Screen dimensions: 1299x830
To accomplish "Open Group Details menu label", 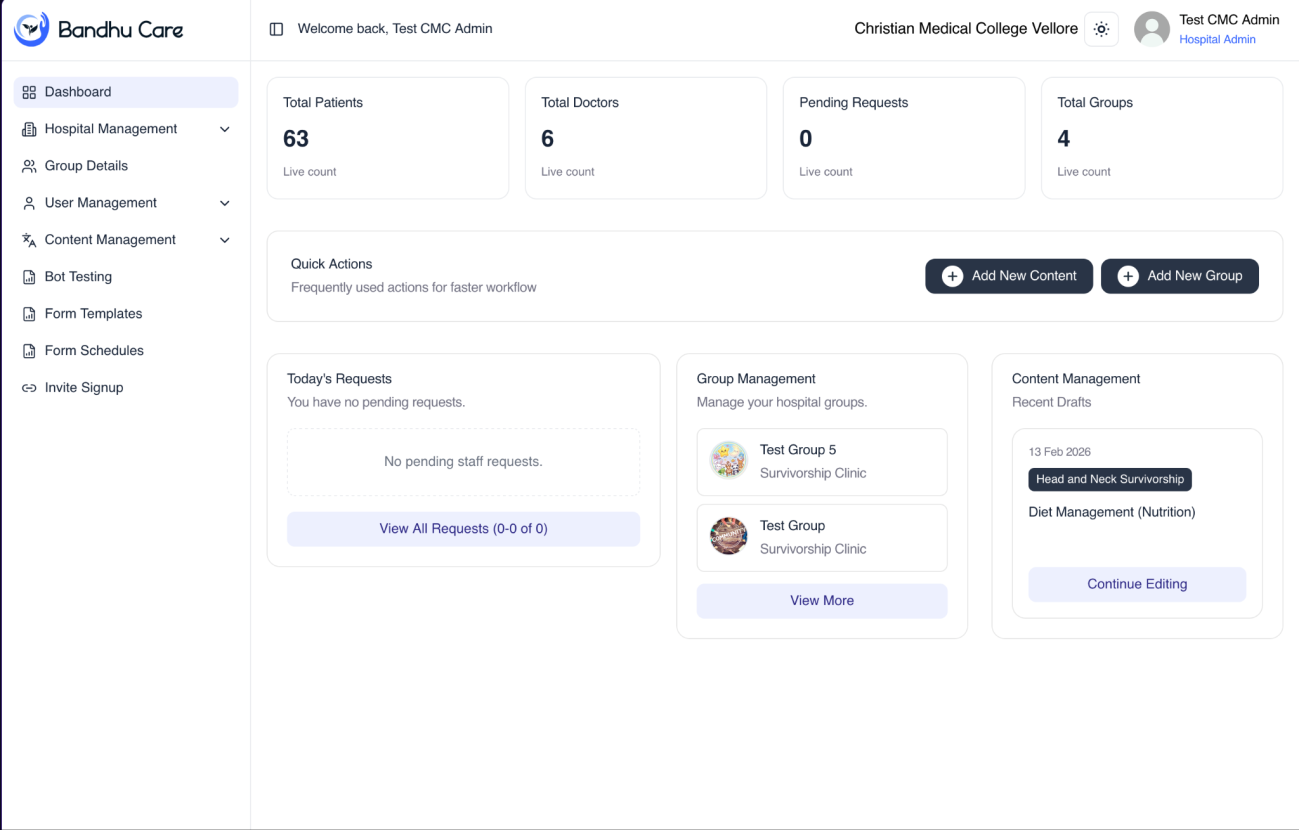I will pyautogui.click(x=86, y=166).
